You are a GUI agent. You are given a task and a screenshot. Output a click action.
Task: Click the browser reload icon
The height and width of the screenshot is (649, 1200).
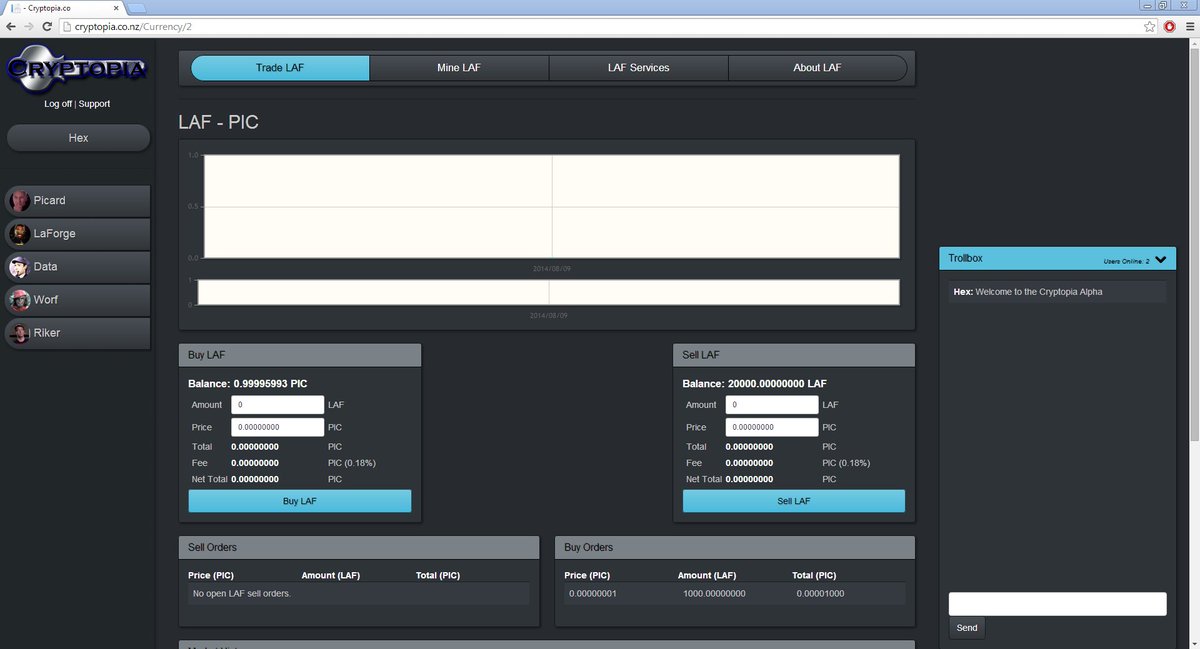tap(46, 27)
